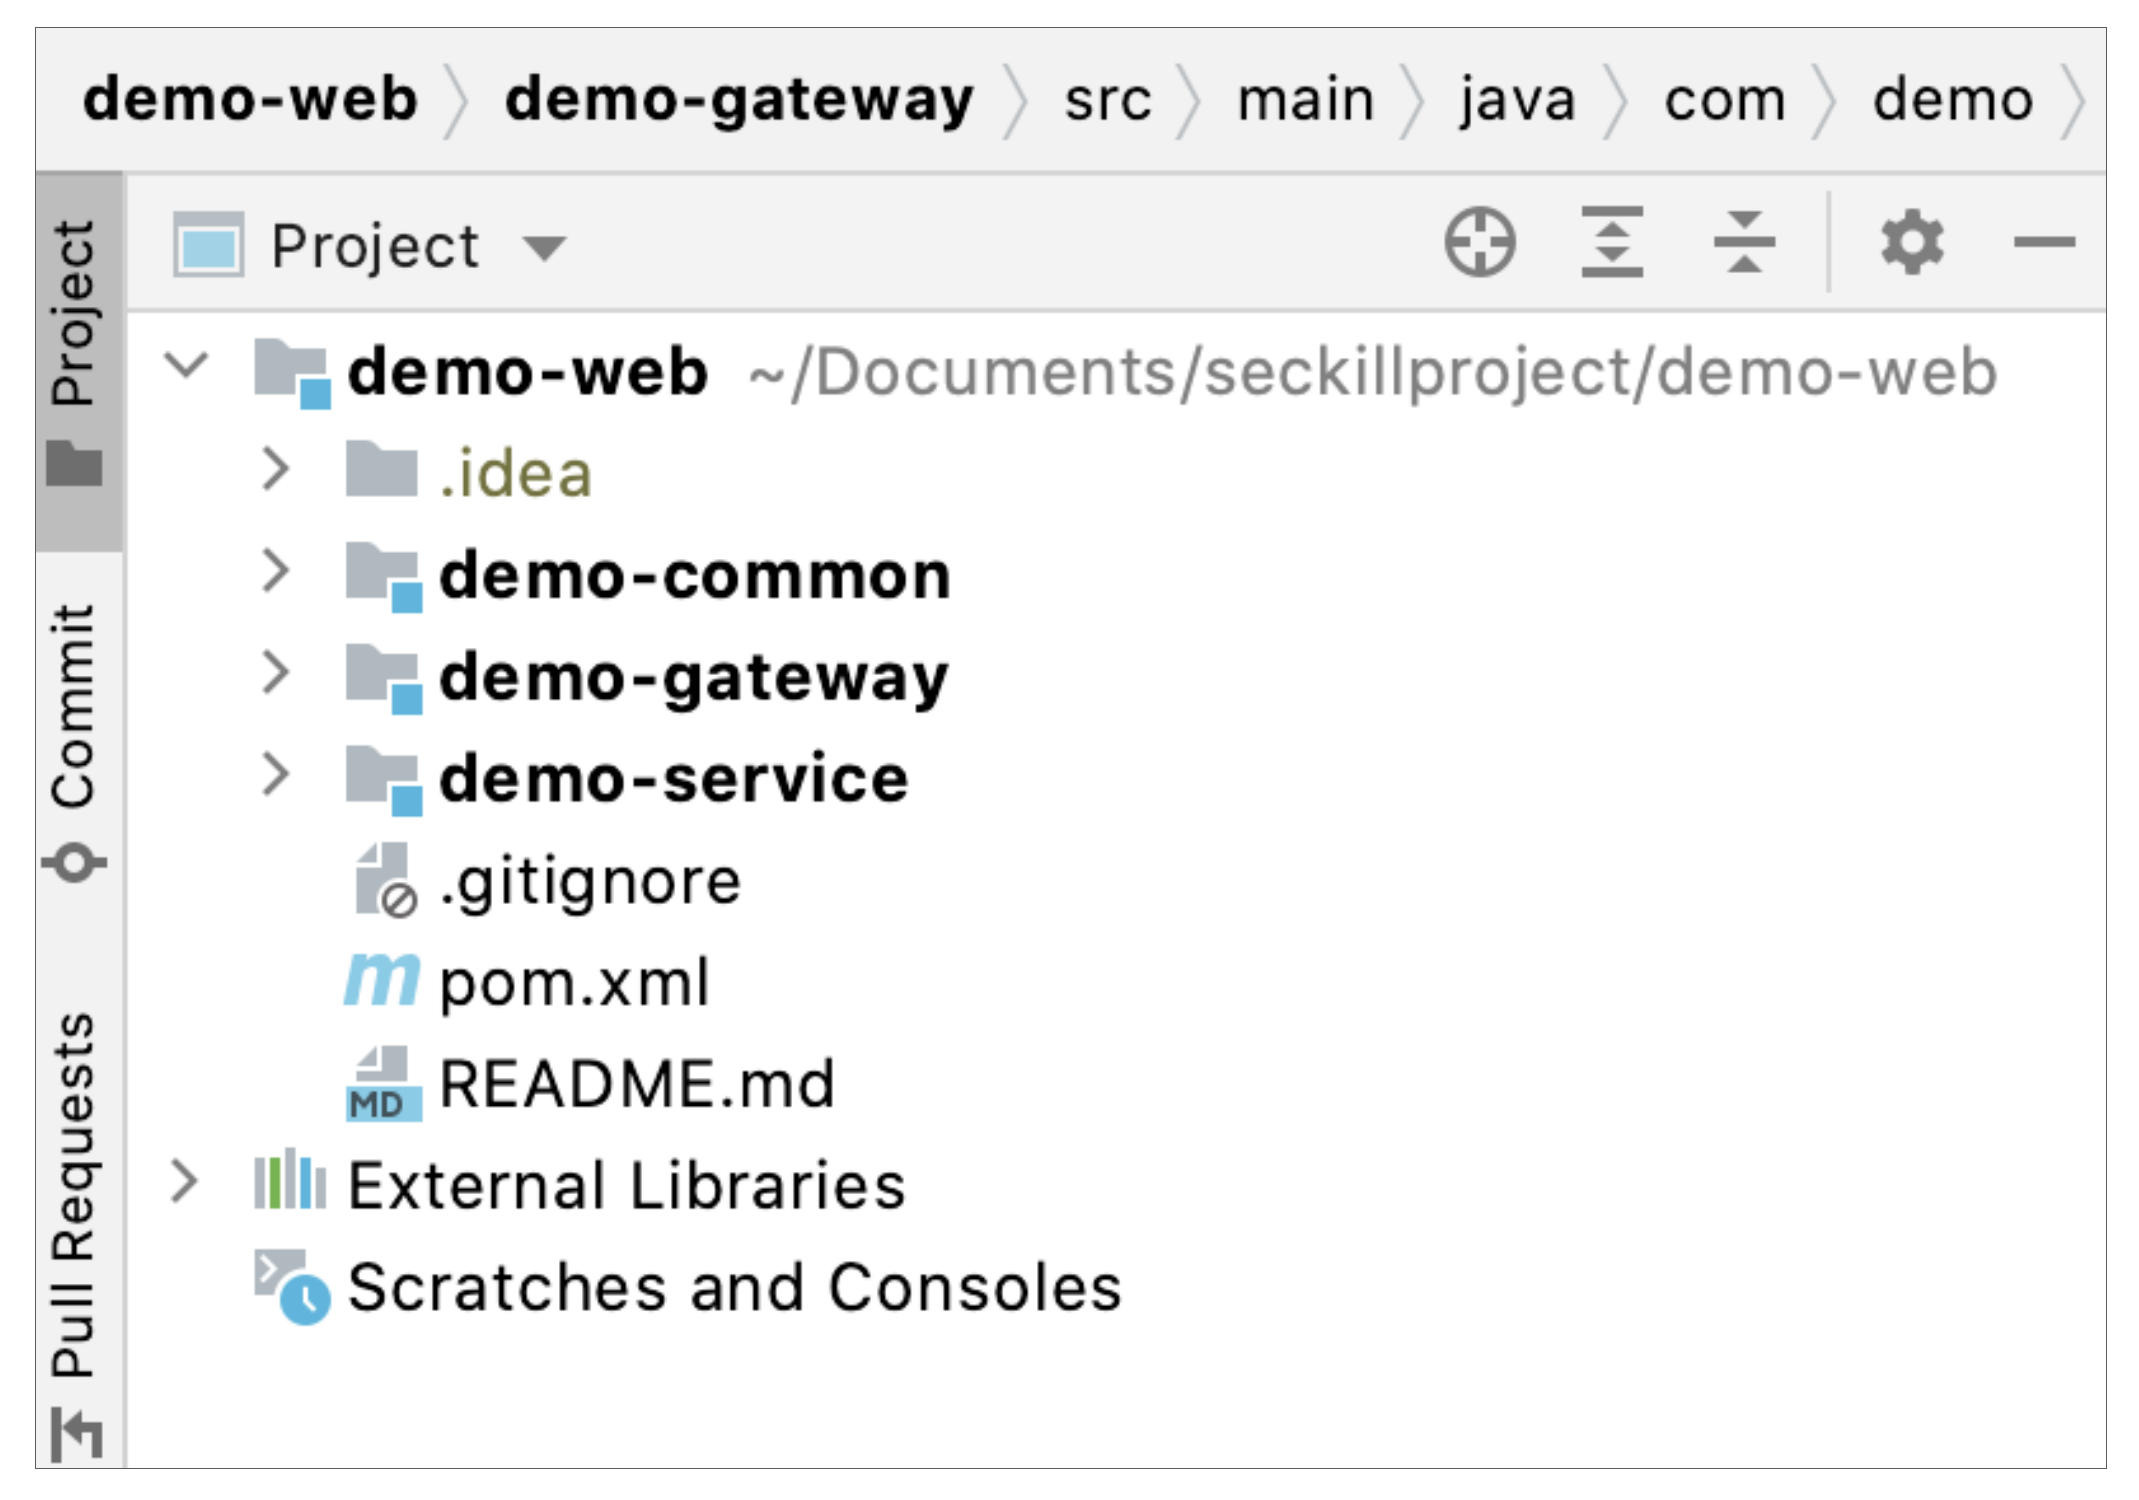Viewport: 2139px width, 1500px height.
Task: Expand the demo-gateway module chevron
Action: [275, 673]
